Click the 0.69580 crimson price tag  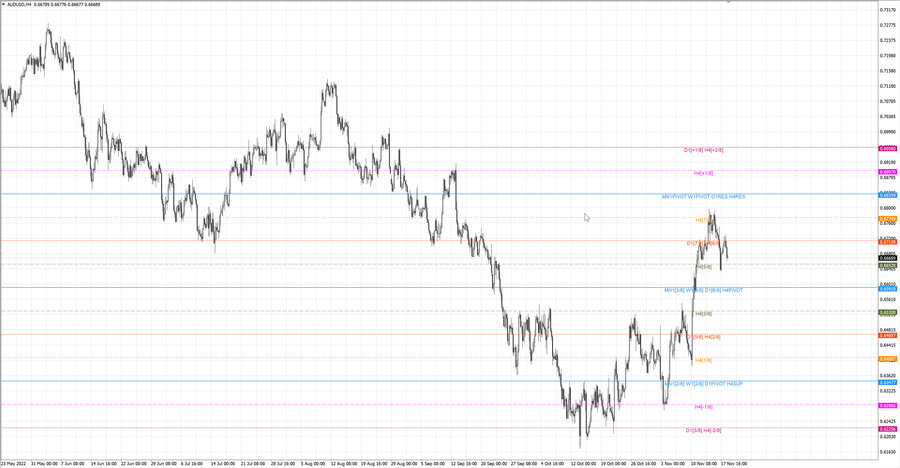[x=887, y=149]
